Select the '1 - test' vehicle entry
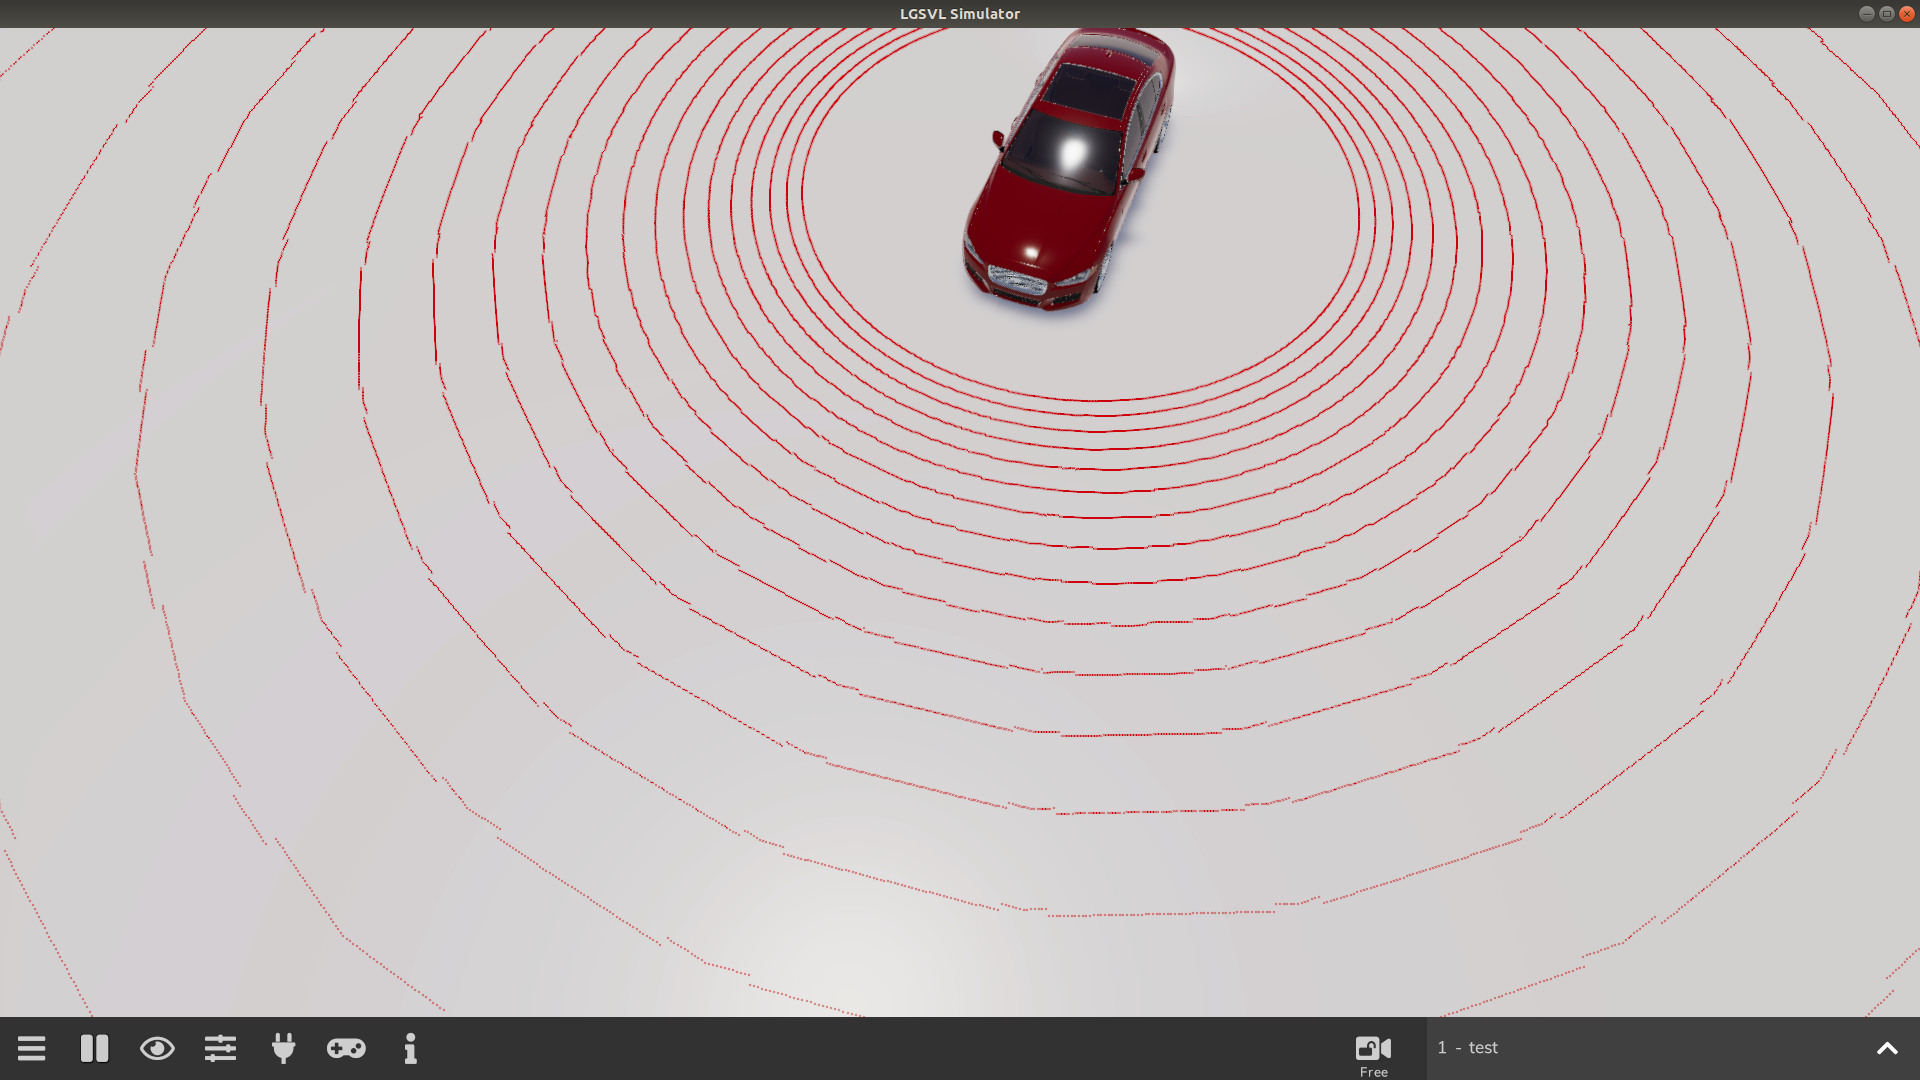Viewport: 1920px width, 1080px height. click(1468, 1047)
